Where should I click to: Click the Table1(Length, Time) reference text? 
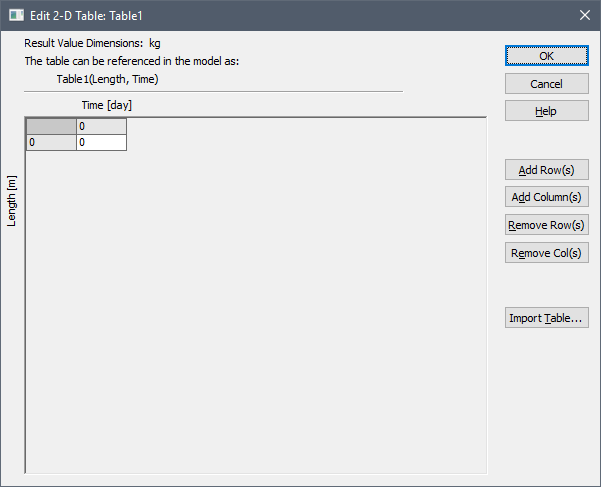click(107, 79)
